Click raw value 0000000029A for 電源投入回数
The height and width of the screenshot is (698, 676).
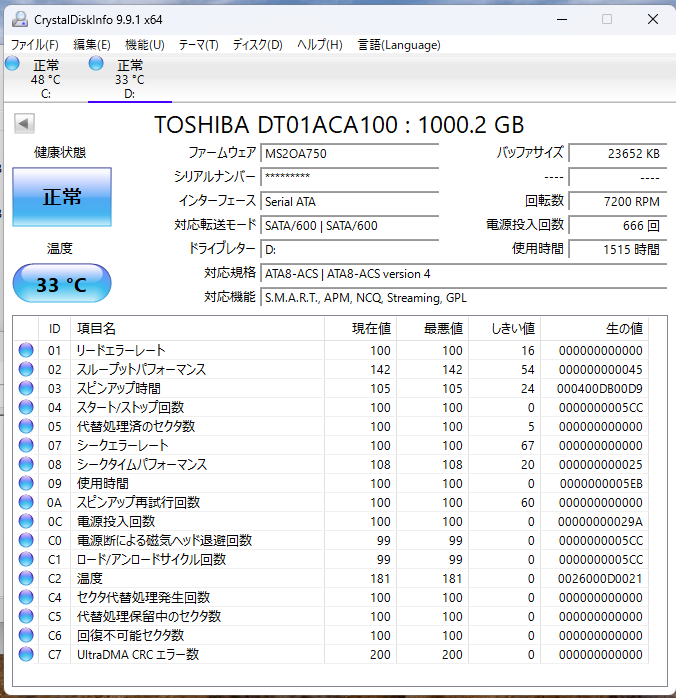[x=600, y=522]
